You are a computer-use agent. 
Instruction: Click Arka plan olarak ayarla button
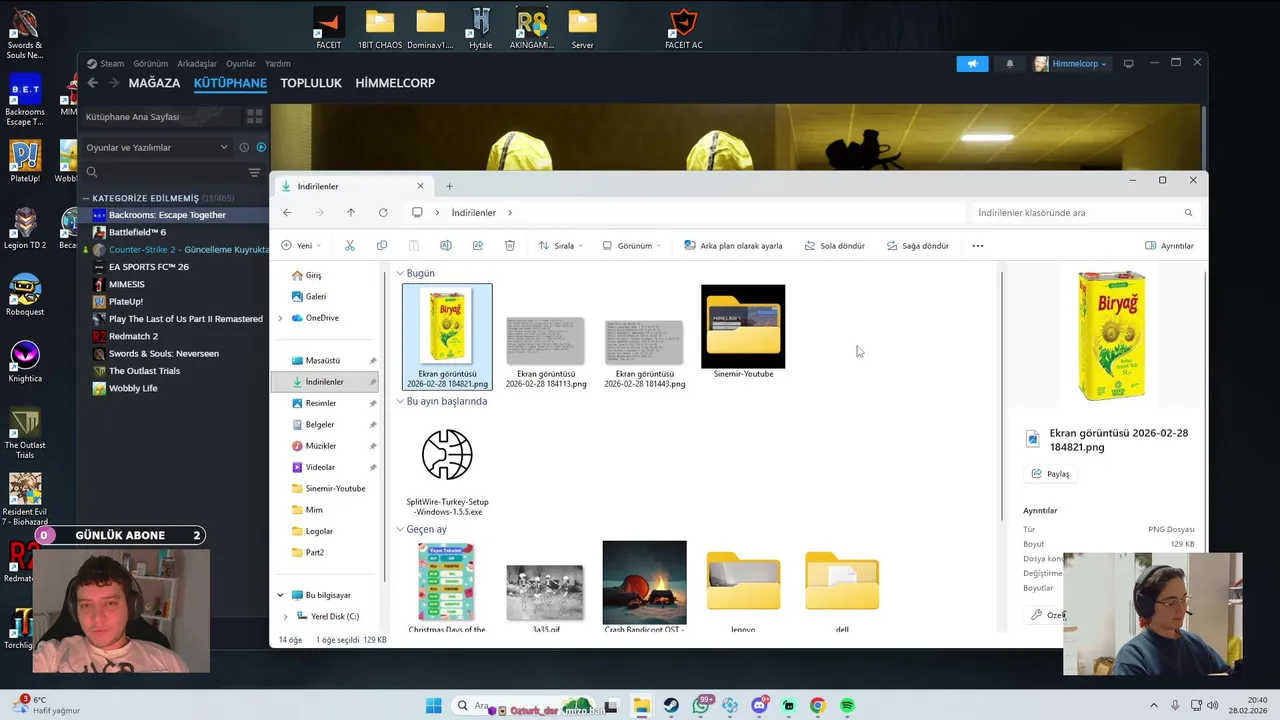733,245
